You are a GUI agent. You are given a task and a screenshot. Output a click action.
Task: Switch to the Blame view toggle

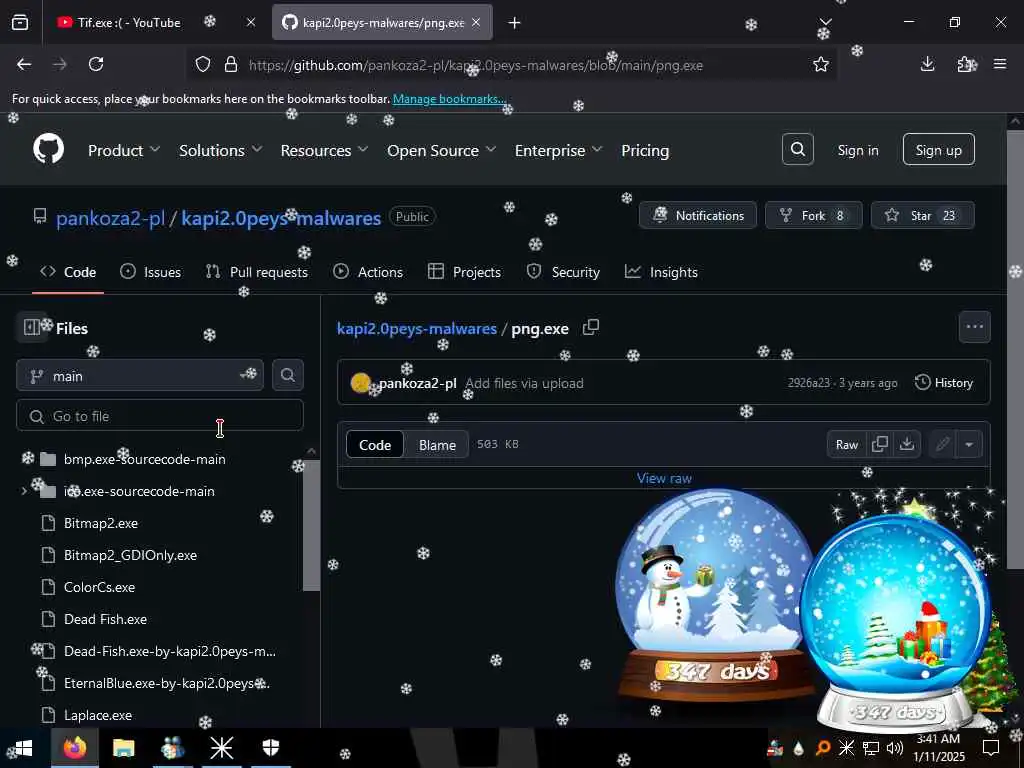tap(437, 444)
